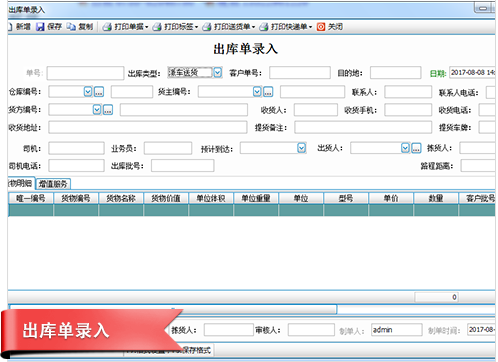Click the 日期 date field
The height and width of the screenshot is (362, 498).
472,72
